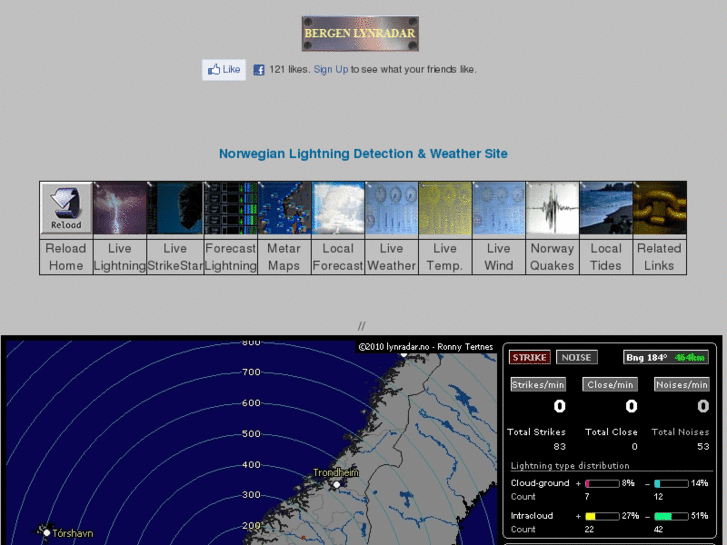Open the Local Tides beach icon
Screen dimensions: 727x545
click(x=606, y=208)
